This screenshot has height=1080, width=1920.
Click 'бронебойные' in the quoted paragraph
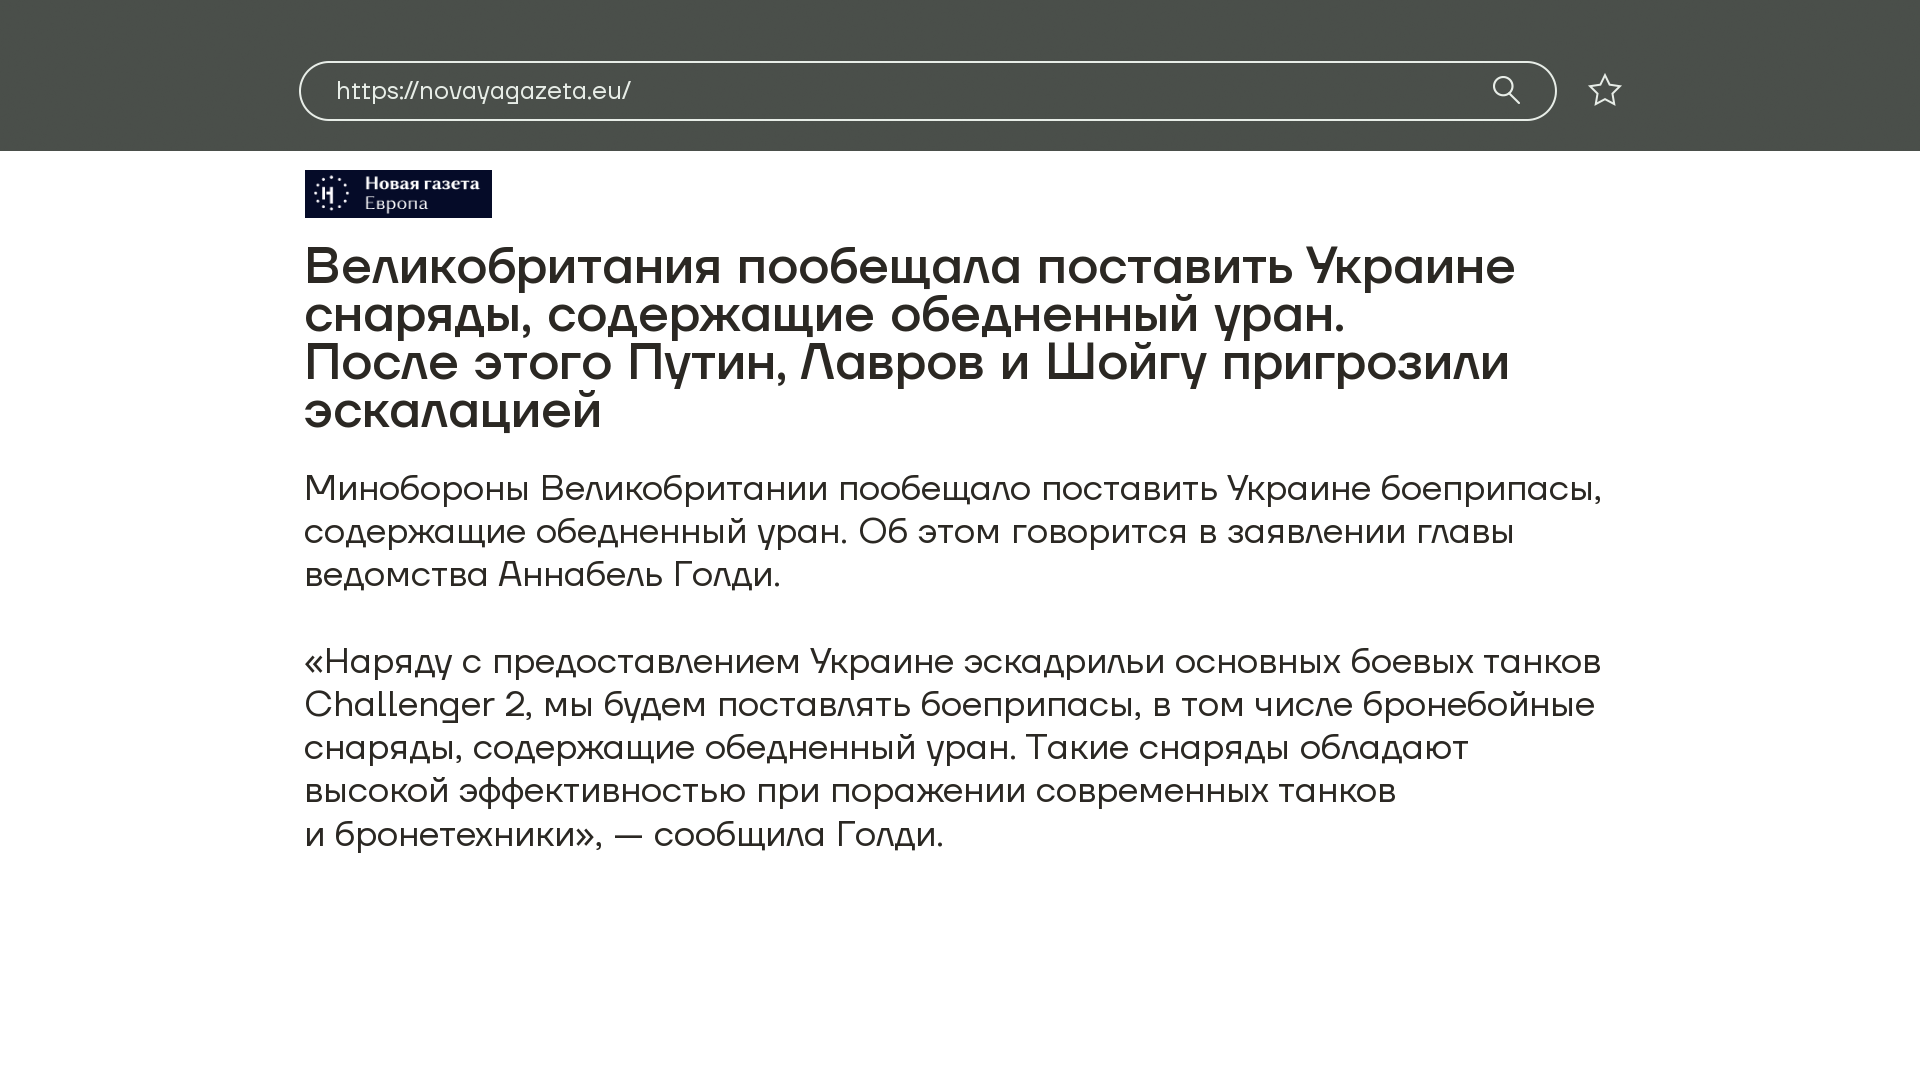1478,705
